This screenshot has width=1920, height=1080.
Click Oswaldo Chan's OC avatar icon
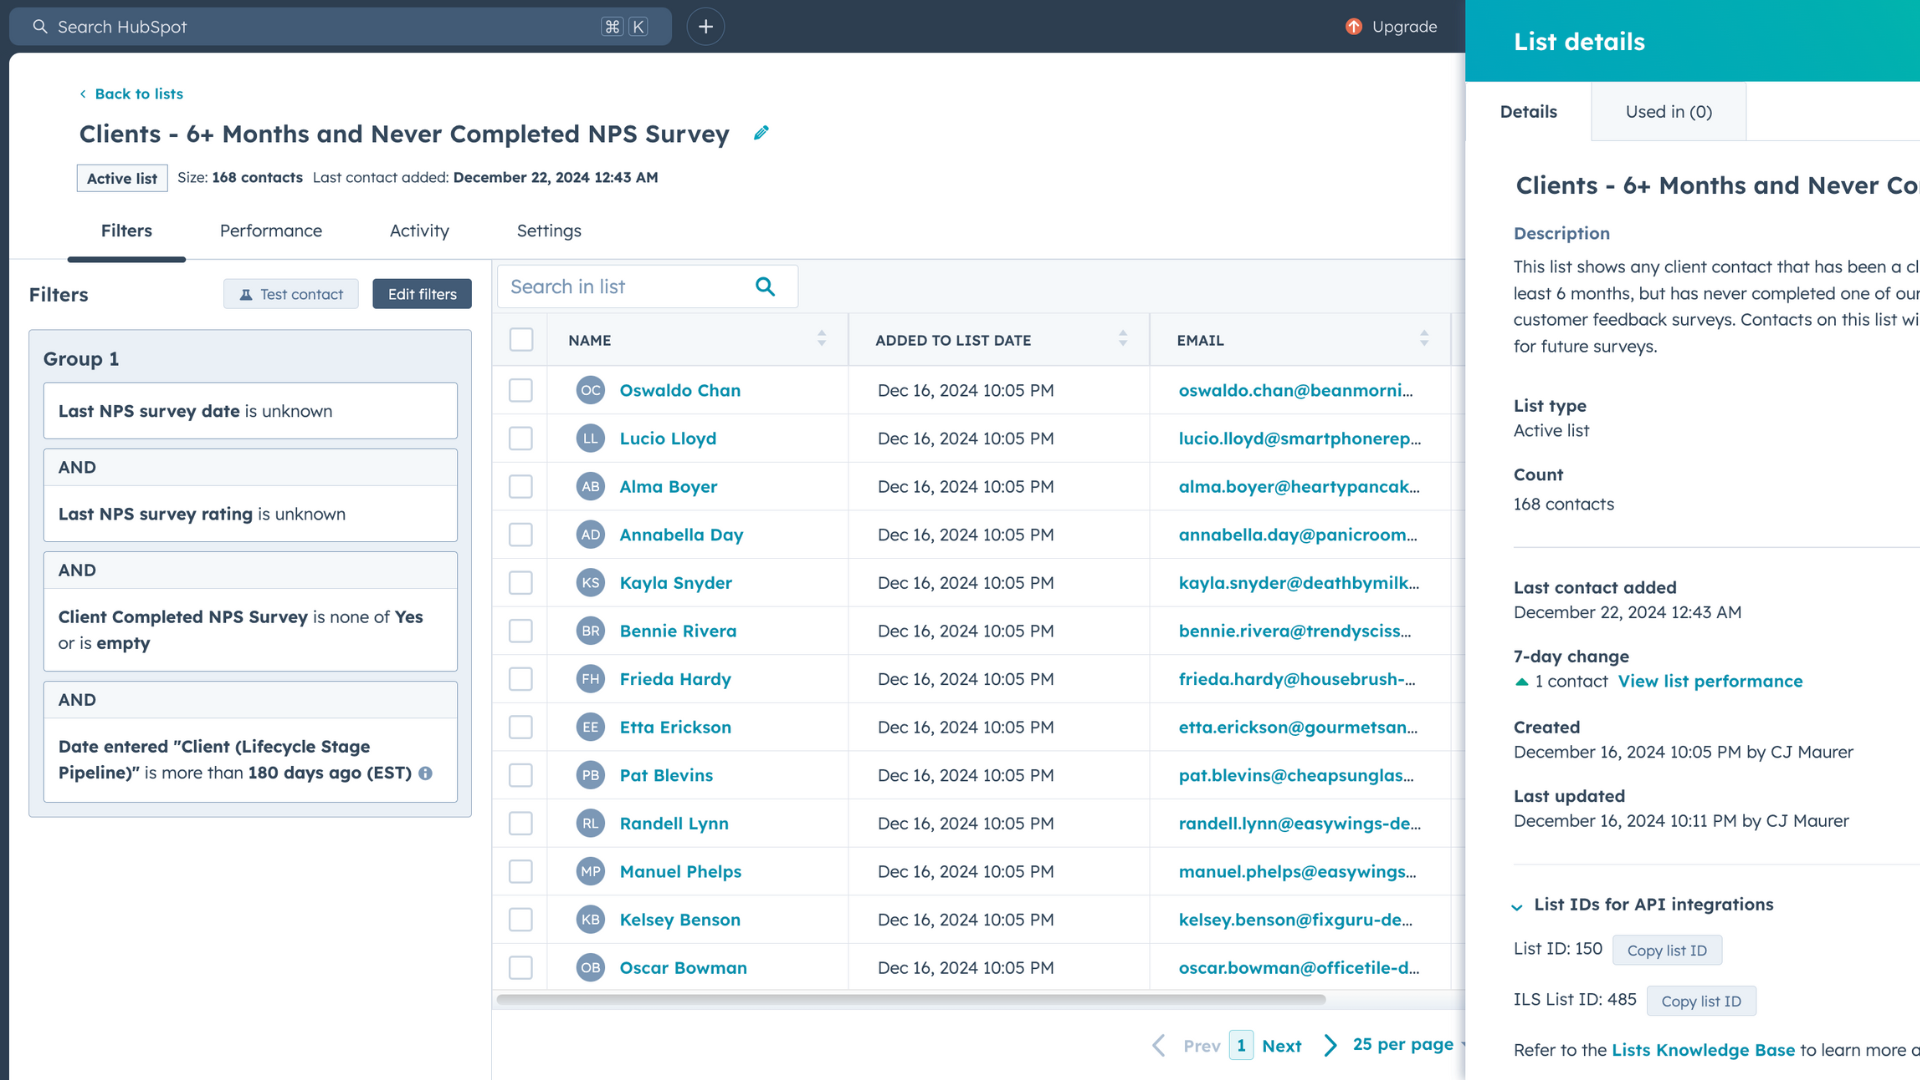click(590, 390)
